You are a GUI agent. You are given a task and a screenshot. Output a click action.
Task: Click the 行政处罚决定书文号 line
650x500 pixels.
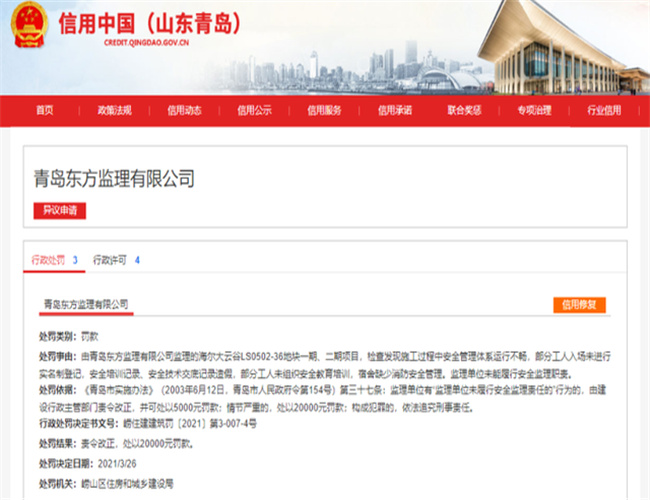click(148, 424)
